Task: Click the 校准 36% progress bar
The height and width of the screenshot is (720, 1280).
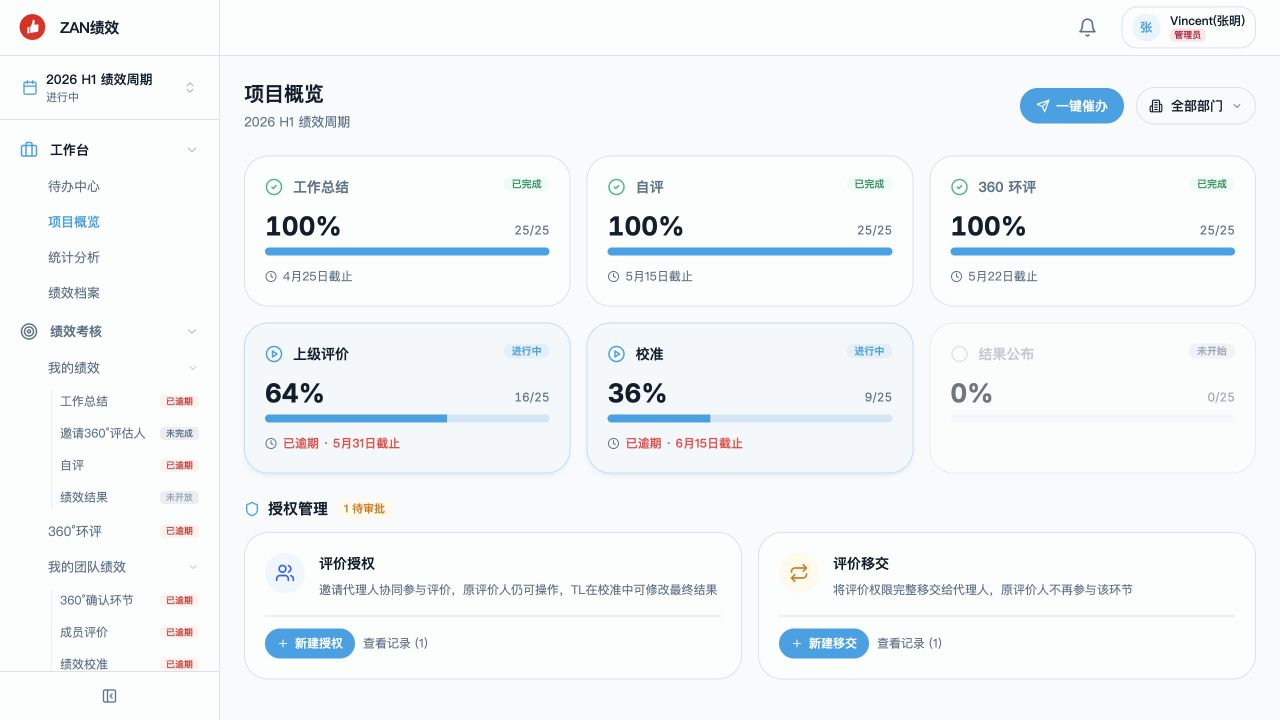Action: [x=750, y=418]
